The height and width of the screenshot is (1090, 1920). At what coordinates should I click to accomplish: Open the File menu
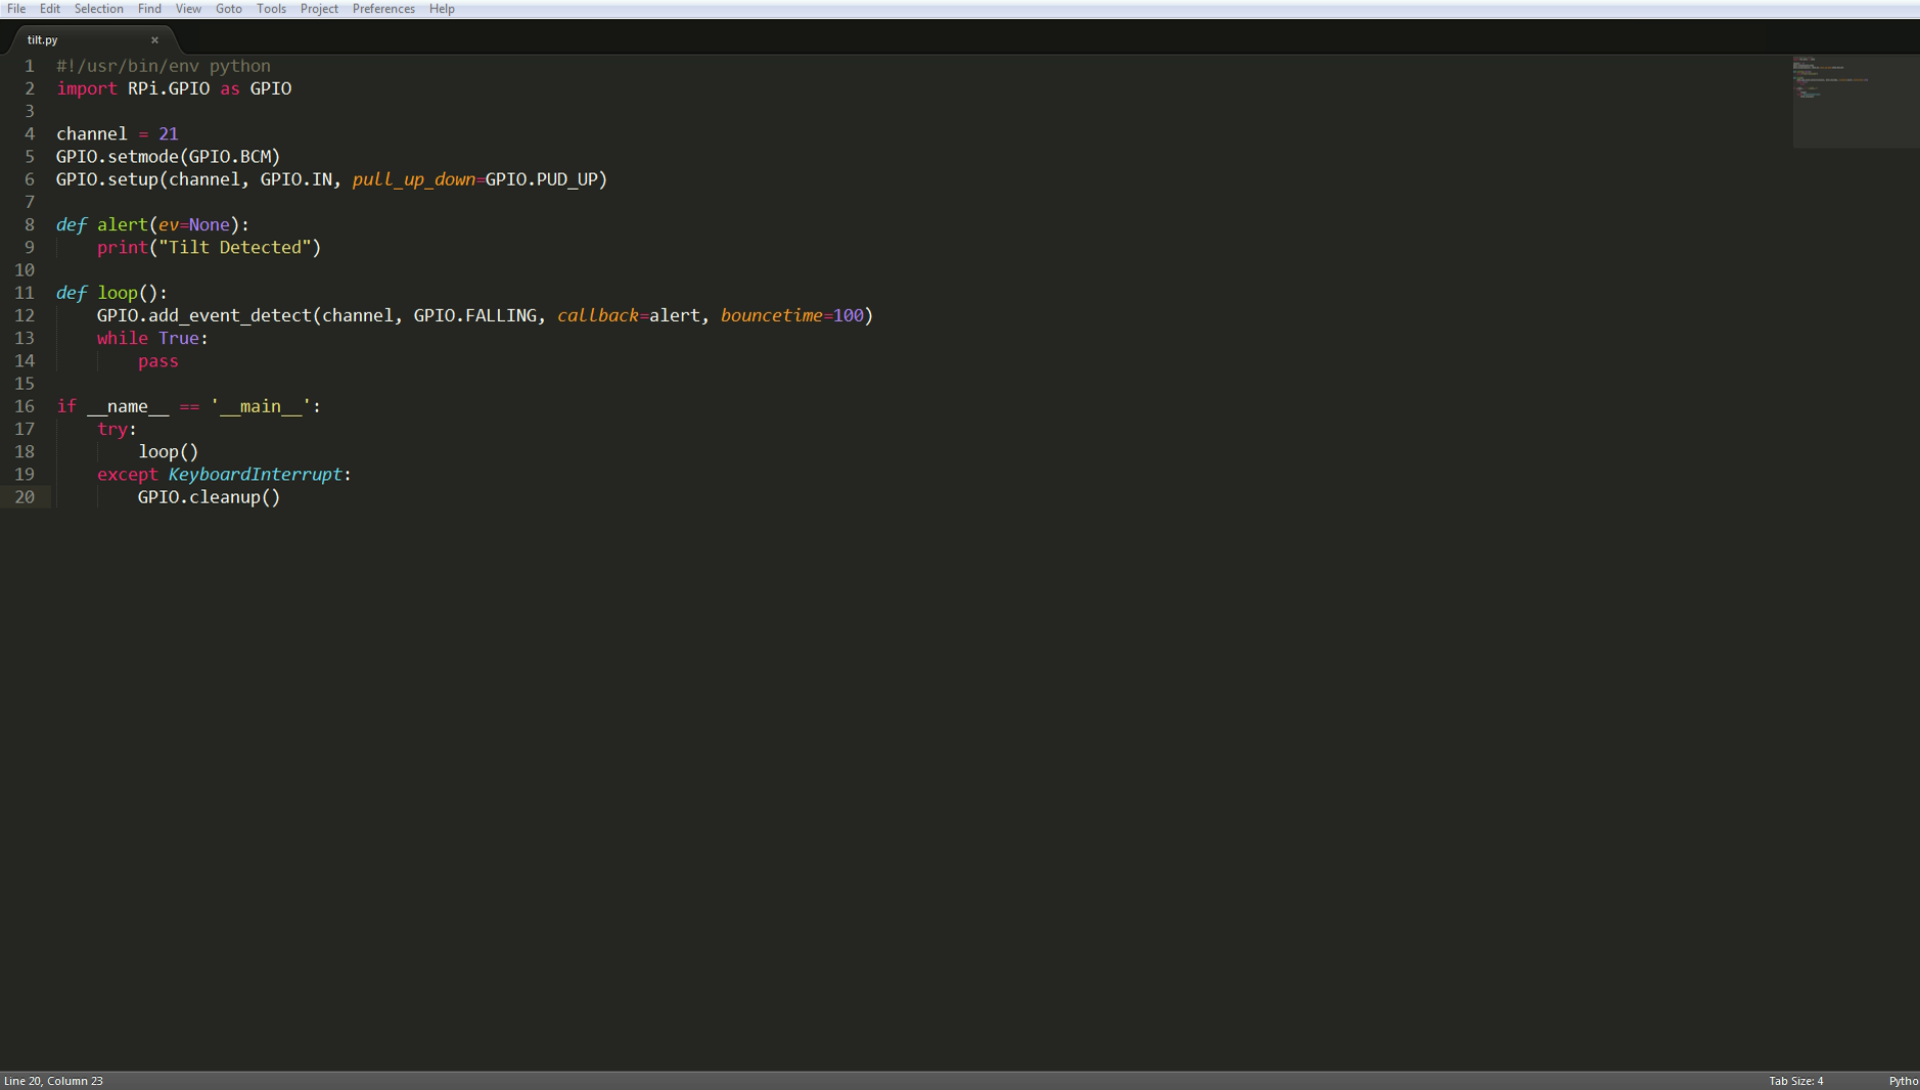click(16, 9)
